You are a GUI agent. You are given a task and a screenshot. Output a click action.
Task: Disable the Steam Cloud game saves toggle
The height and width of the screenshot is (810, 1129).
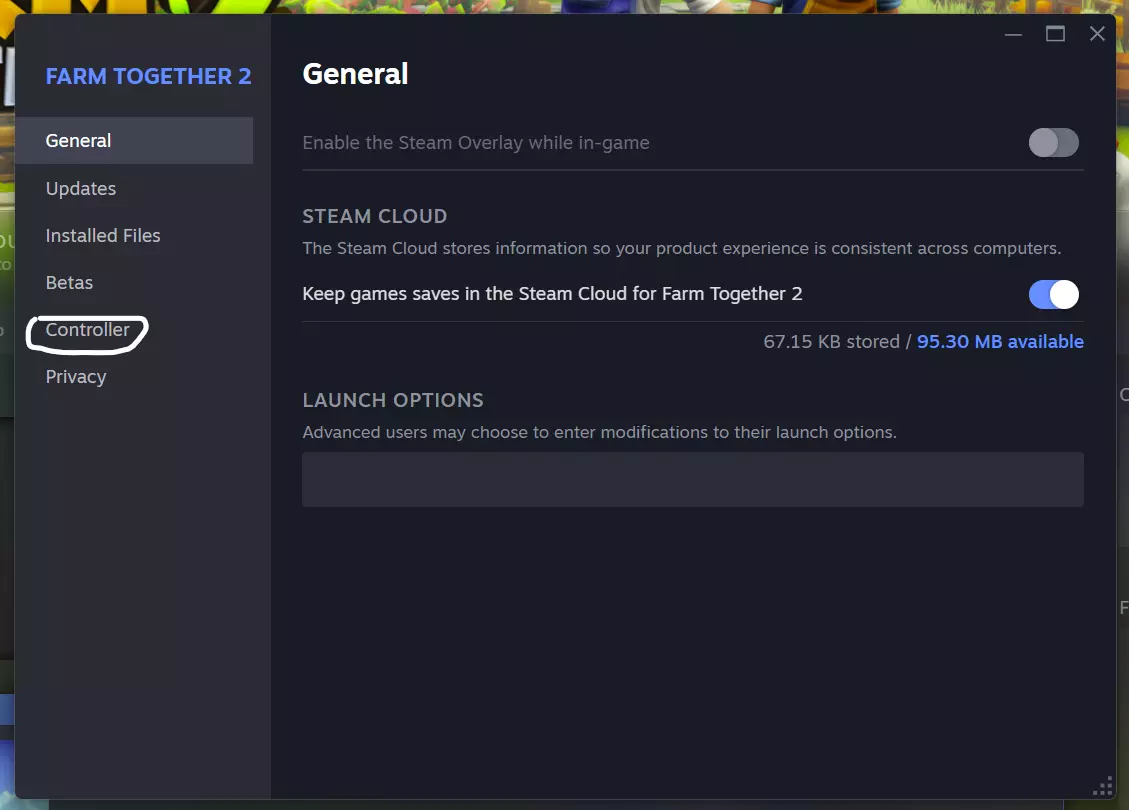(1054, 294)
